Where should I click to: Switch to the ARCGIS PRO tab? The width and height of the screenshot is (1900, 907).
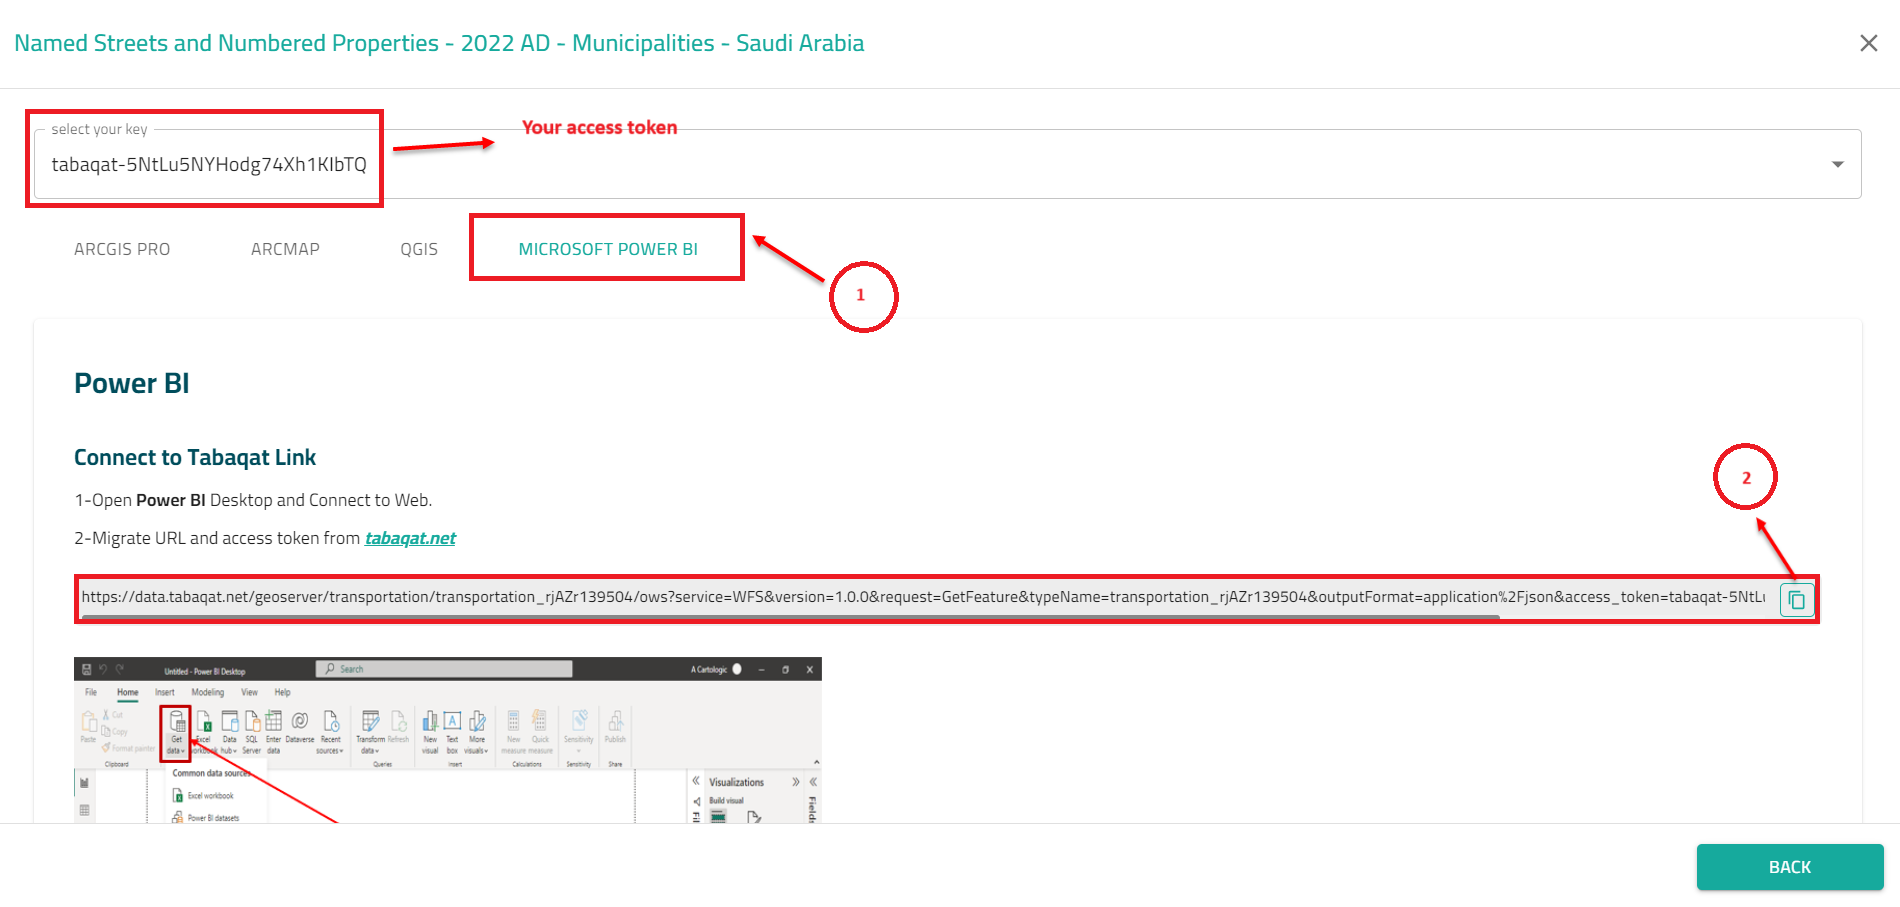coord(122,249)
